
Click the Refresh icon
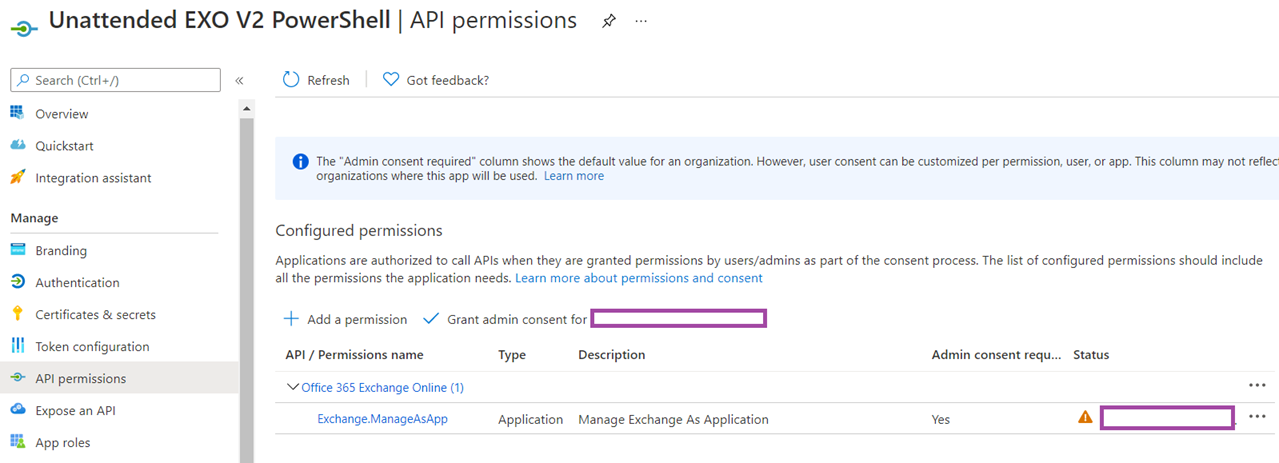(x=291, y=79)
